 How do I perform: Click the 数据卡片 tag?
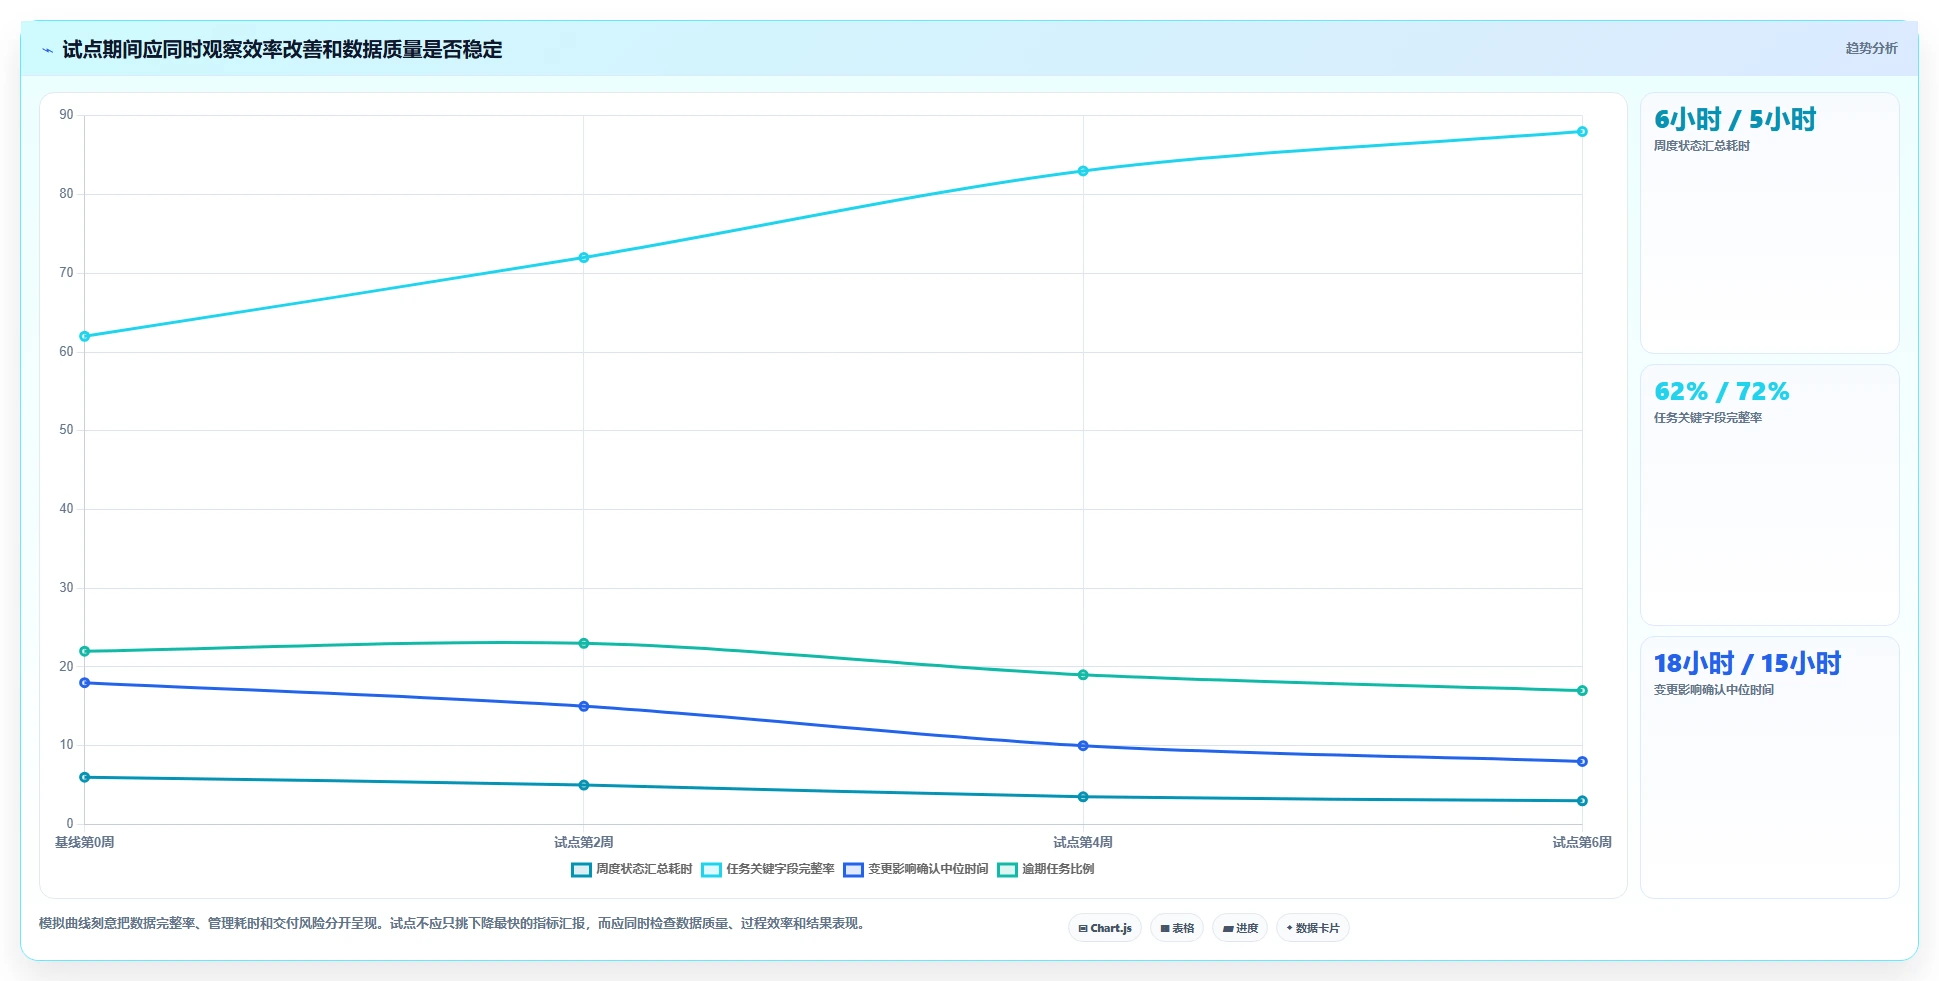coord(1313,928)
